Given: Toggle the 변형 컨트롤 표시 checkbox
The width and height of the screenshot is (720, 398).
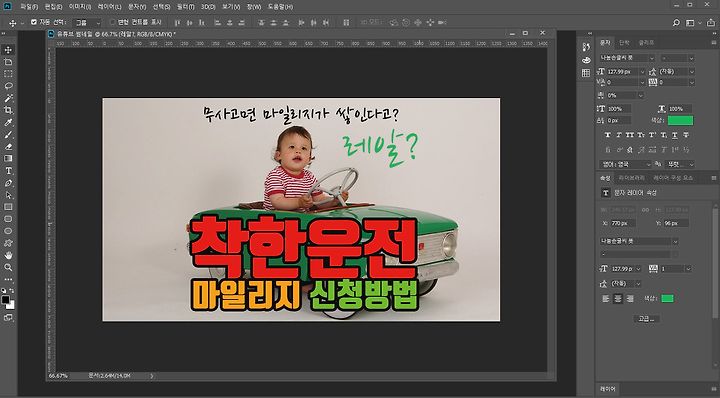Looking at the screenshot, I should pos(113,22).
